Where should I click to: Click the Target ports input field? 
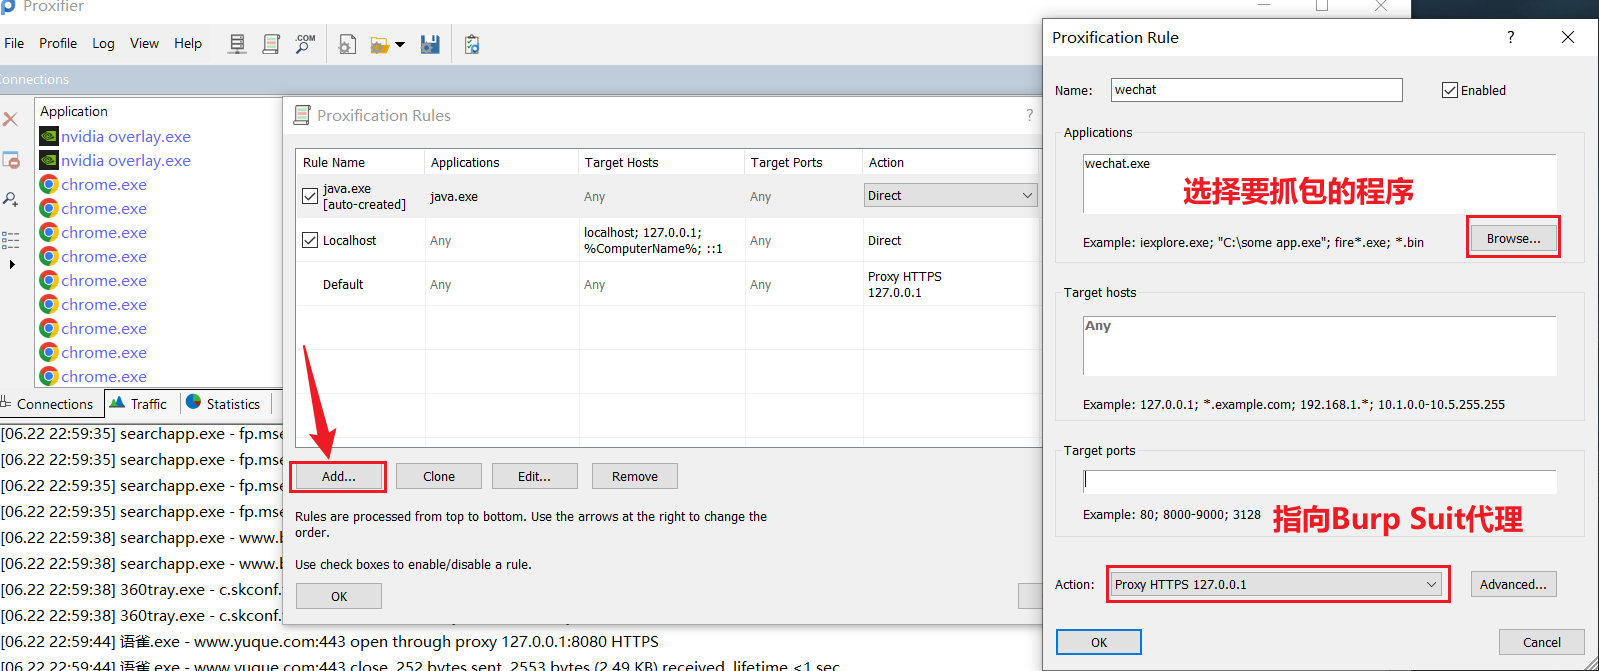[1319, 482]
